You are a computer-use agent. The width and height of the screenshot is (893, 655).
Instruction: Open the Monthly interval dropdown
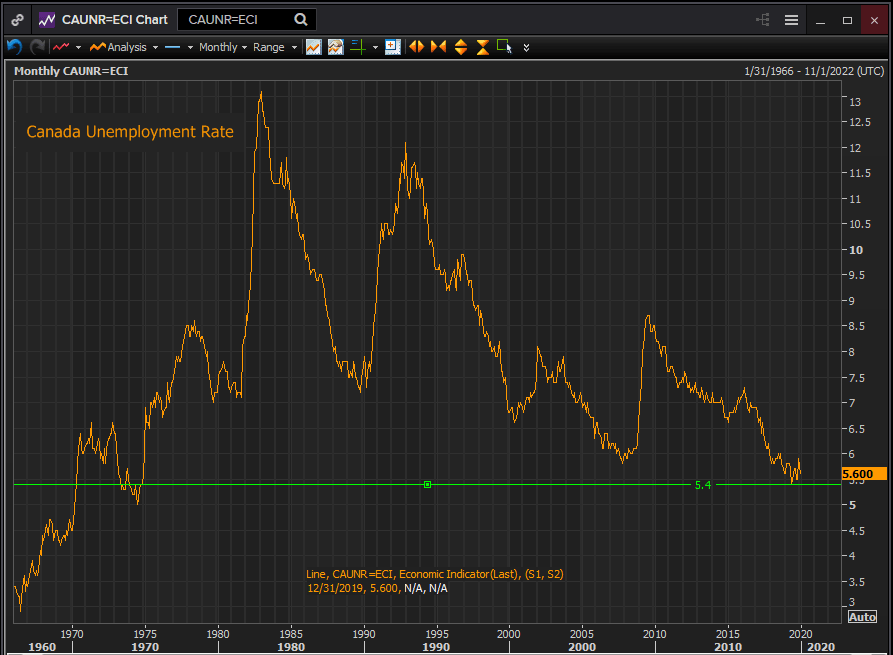(223, 47)
